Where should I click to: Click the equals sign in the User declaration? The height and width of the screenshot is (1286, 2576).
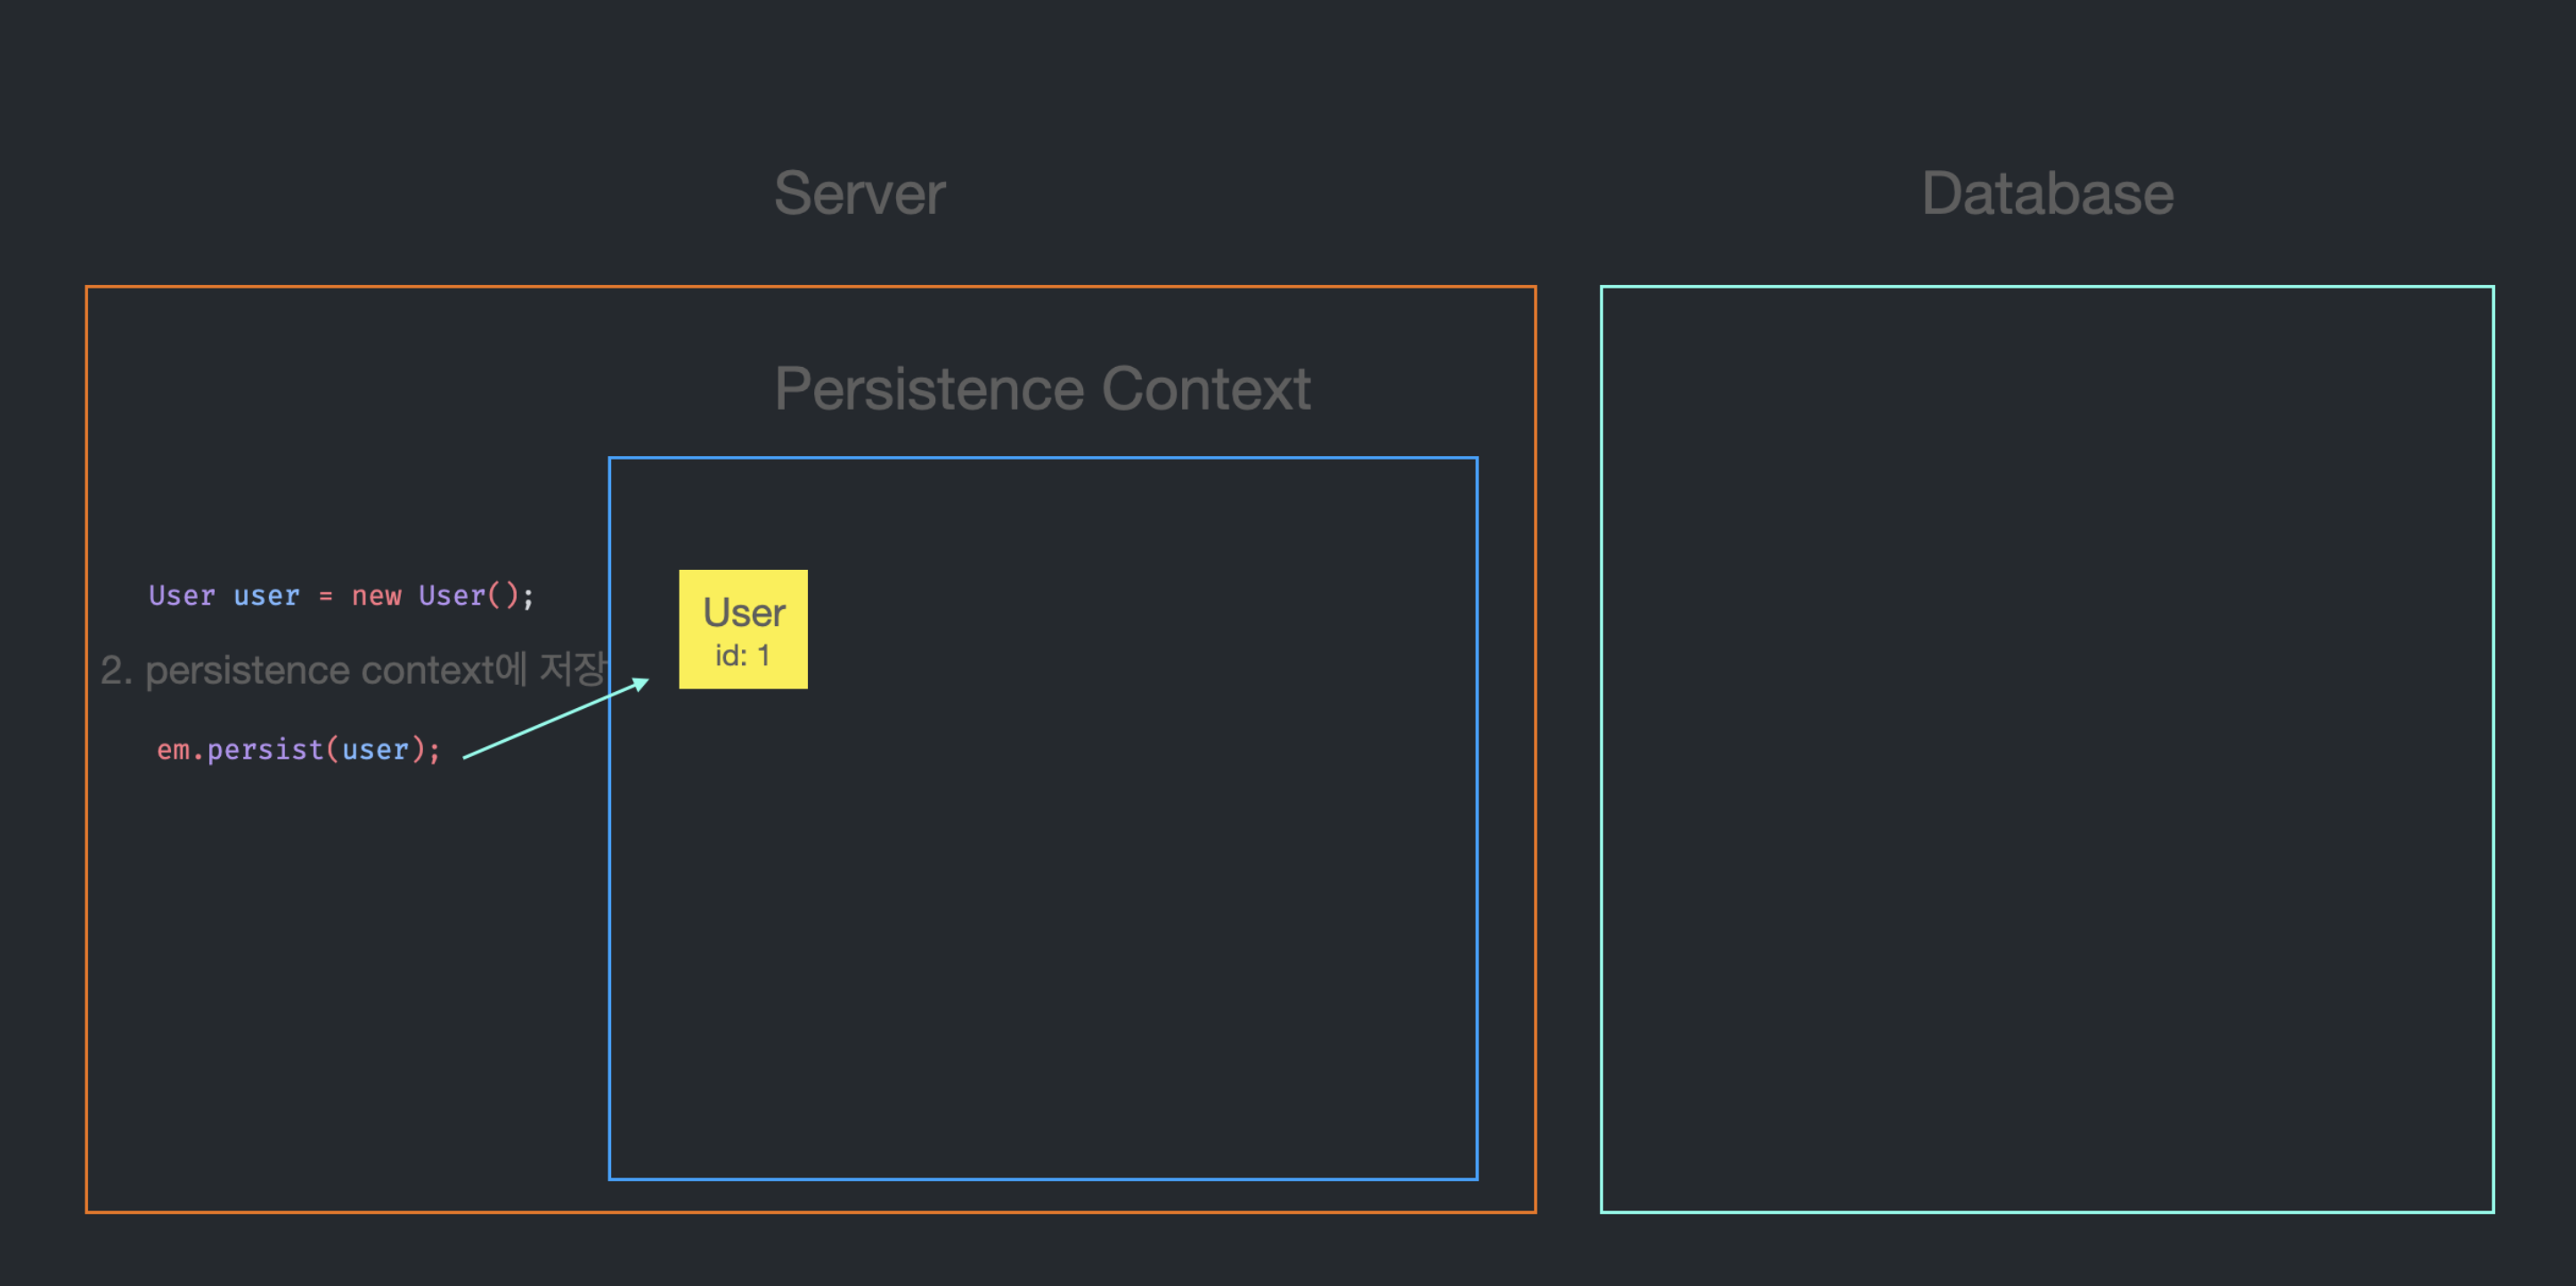pos(325,596)
